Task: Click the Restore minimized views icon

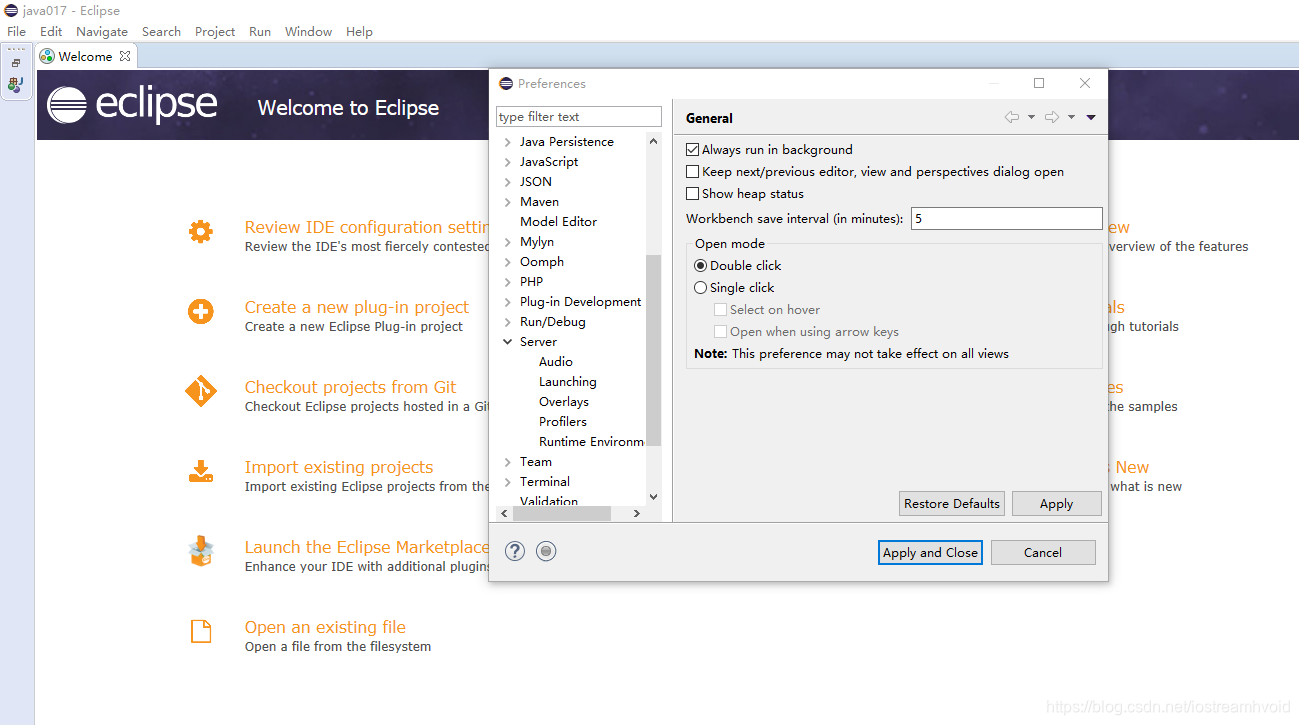Action: pos(16,63)
